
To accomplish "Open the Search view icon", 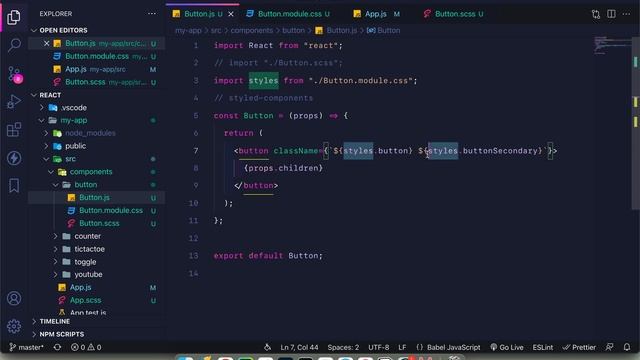I will 14,44.
